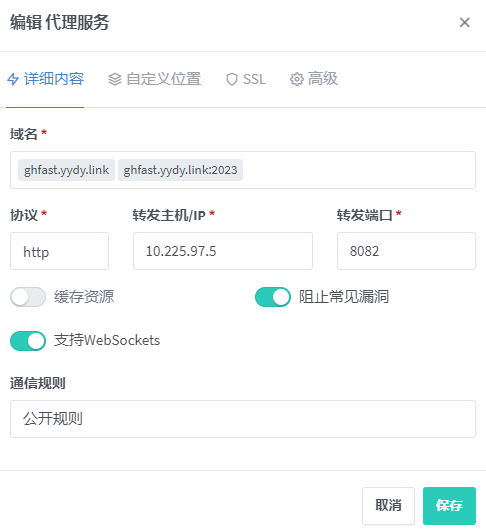Click the gear icon beside 高级
The width and height of the screenshot is (486, 532).
297,79
